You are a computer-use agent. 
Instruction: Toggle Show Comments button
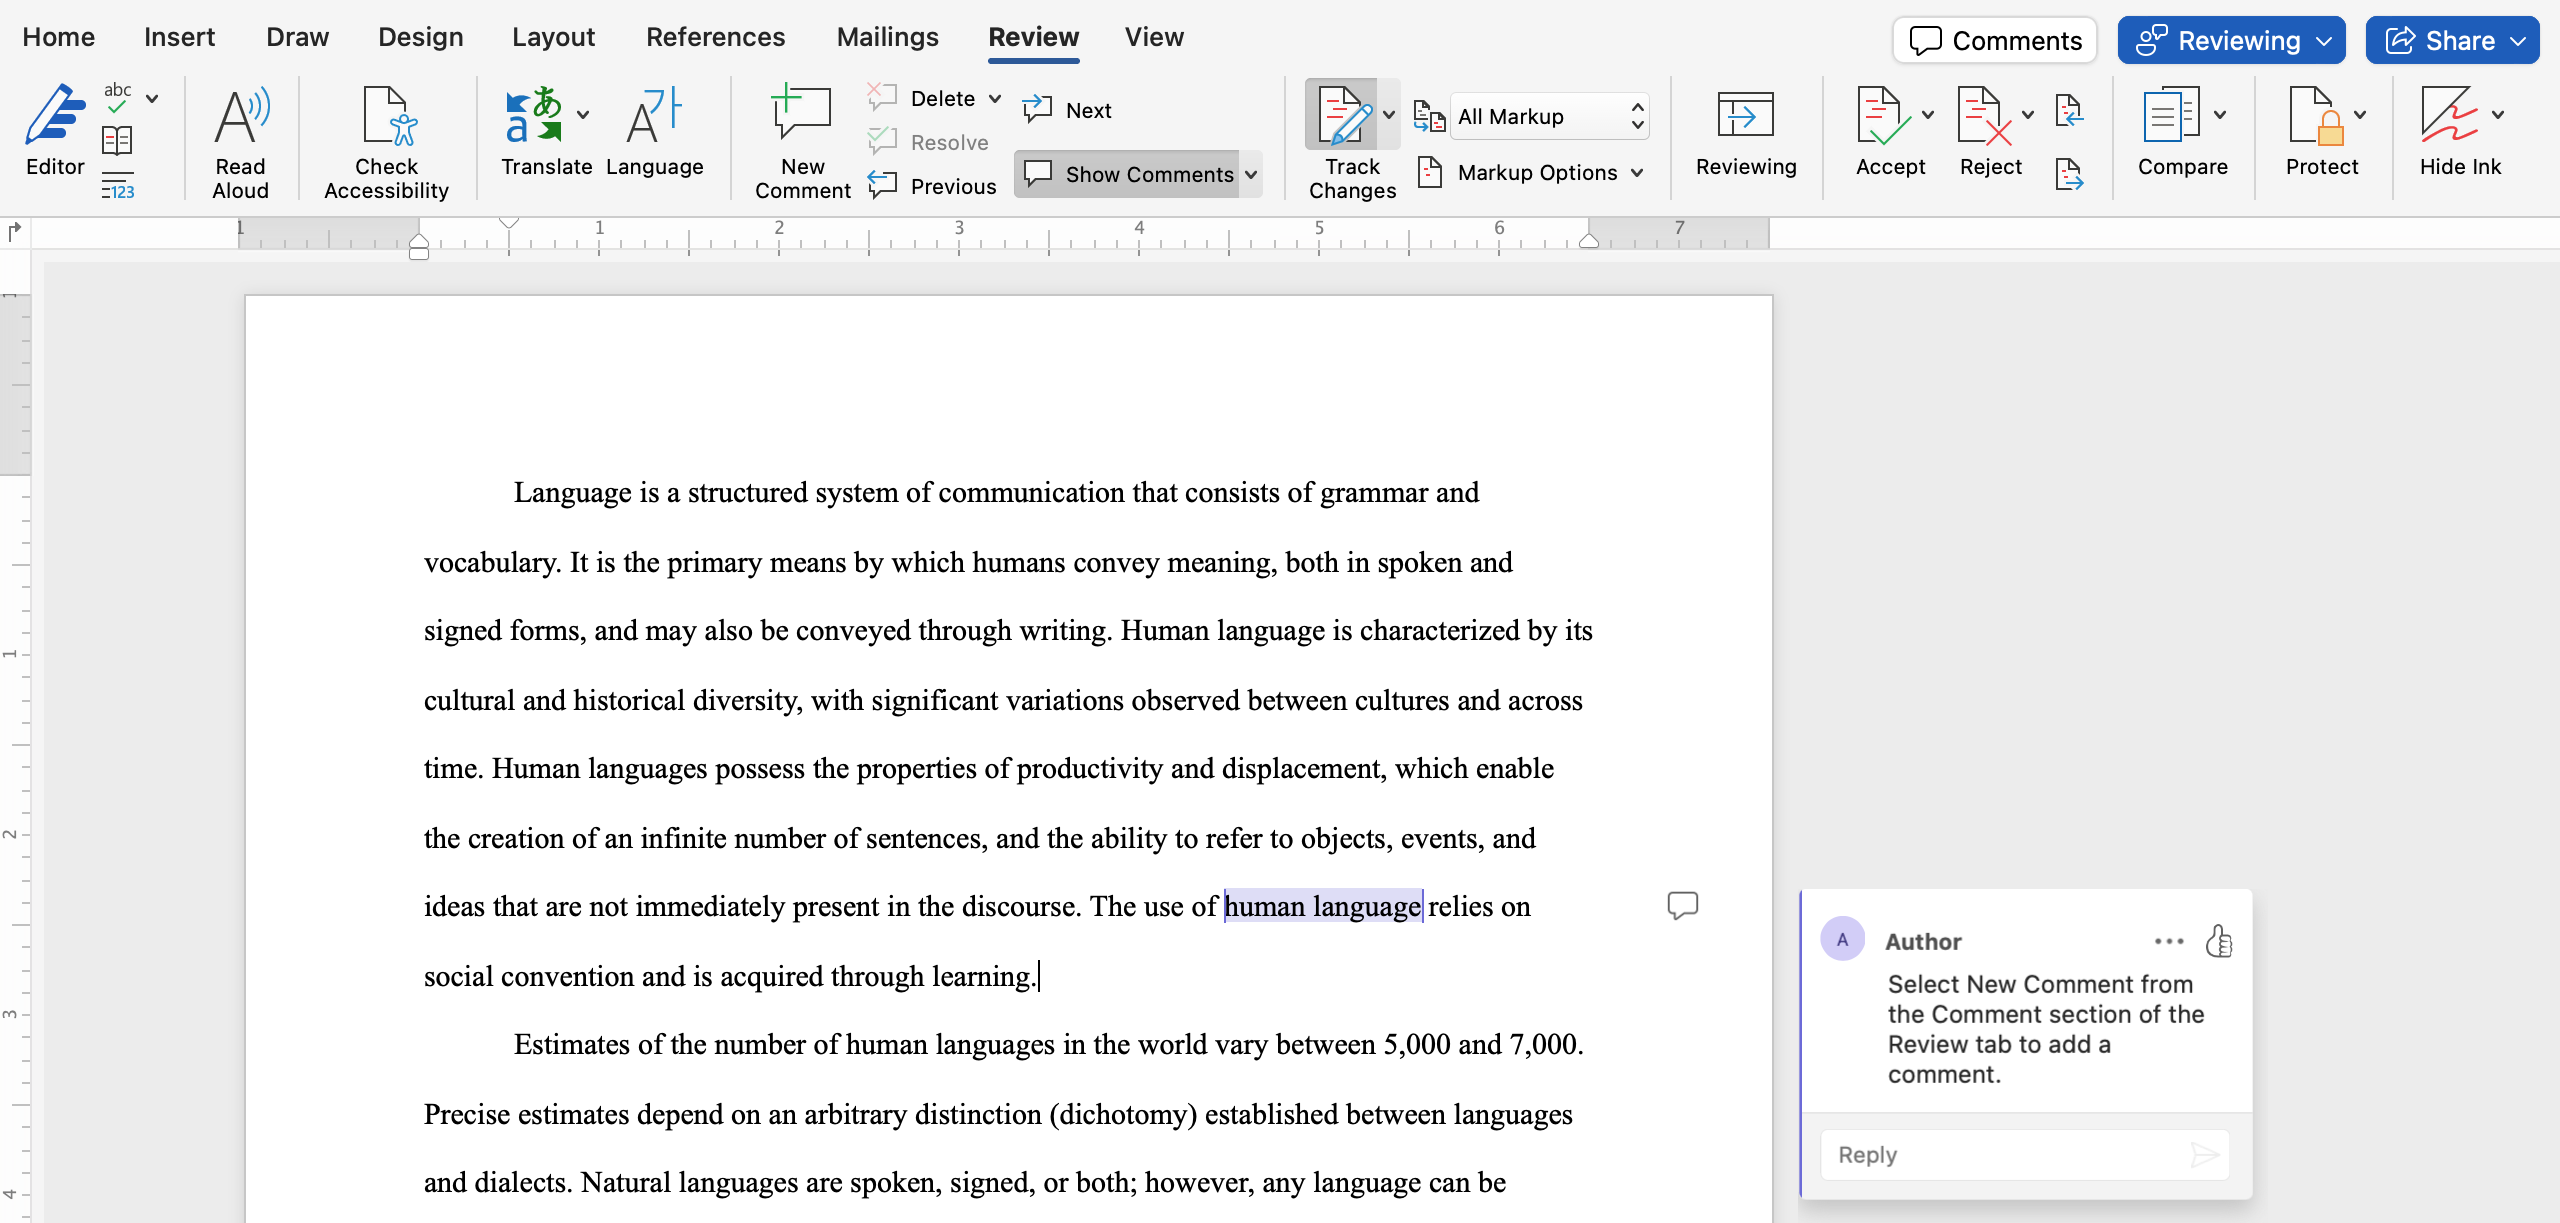[x=1127, y=174]
